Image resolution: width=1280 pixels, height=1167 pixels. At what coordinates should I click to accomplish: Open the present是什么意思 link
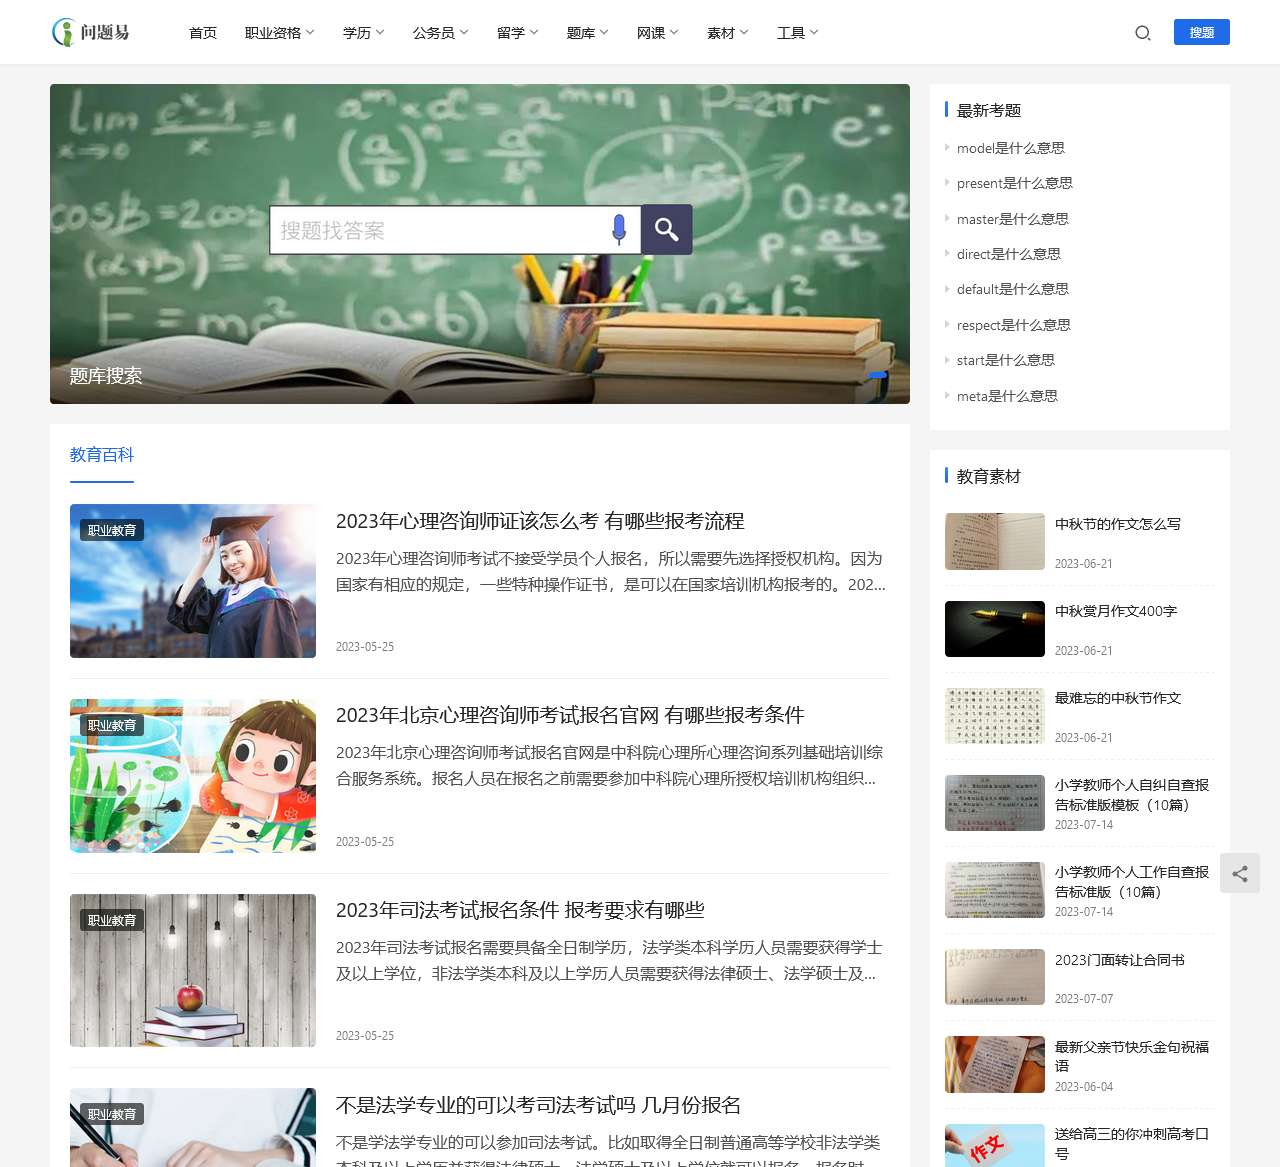pos(1015,183)
